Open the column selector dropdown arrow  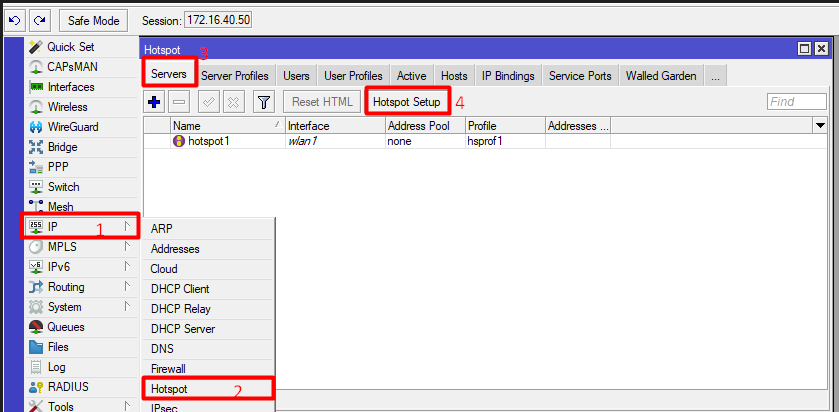coord(821,126)
